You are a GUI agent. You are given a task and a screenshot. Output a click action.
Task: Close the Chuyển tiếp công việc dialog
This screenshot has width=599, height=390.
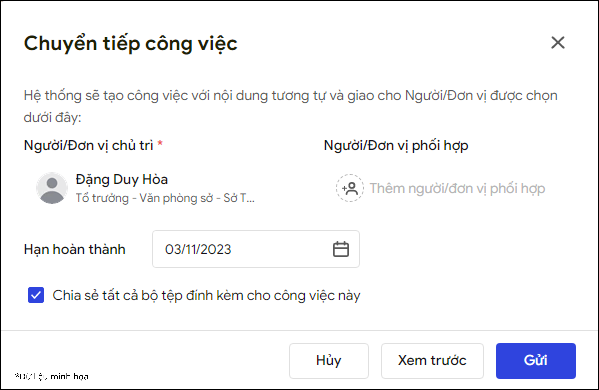coord(558,42)
